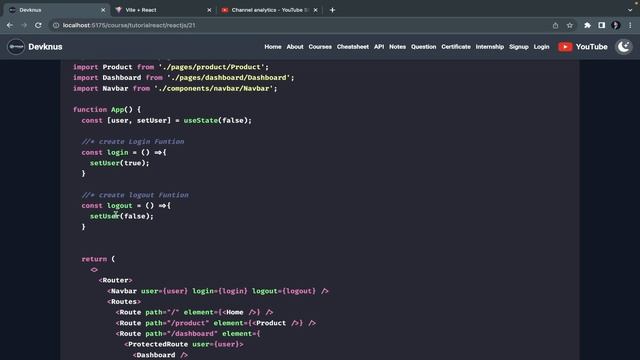The width and height of the screenshot is (640, 360).
Task: Click 'useState(false)' in code
Action: [216, 120]
